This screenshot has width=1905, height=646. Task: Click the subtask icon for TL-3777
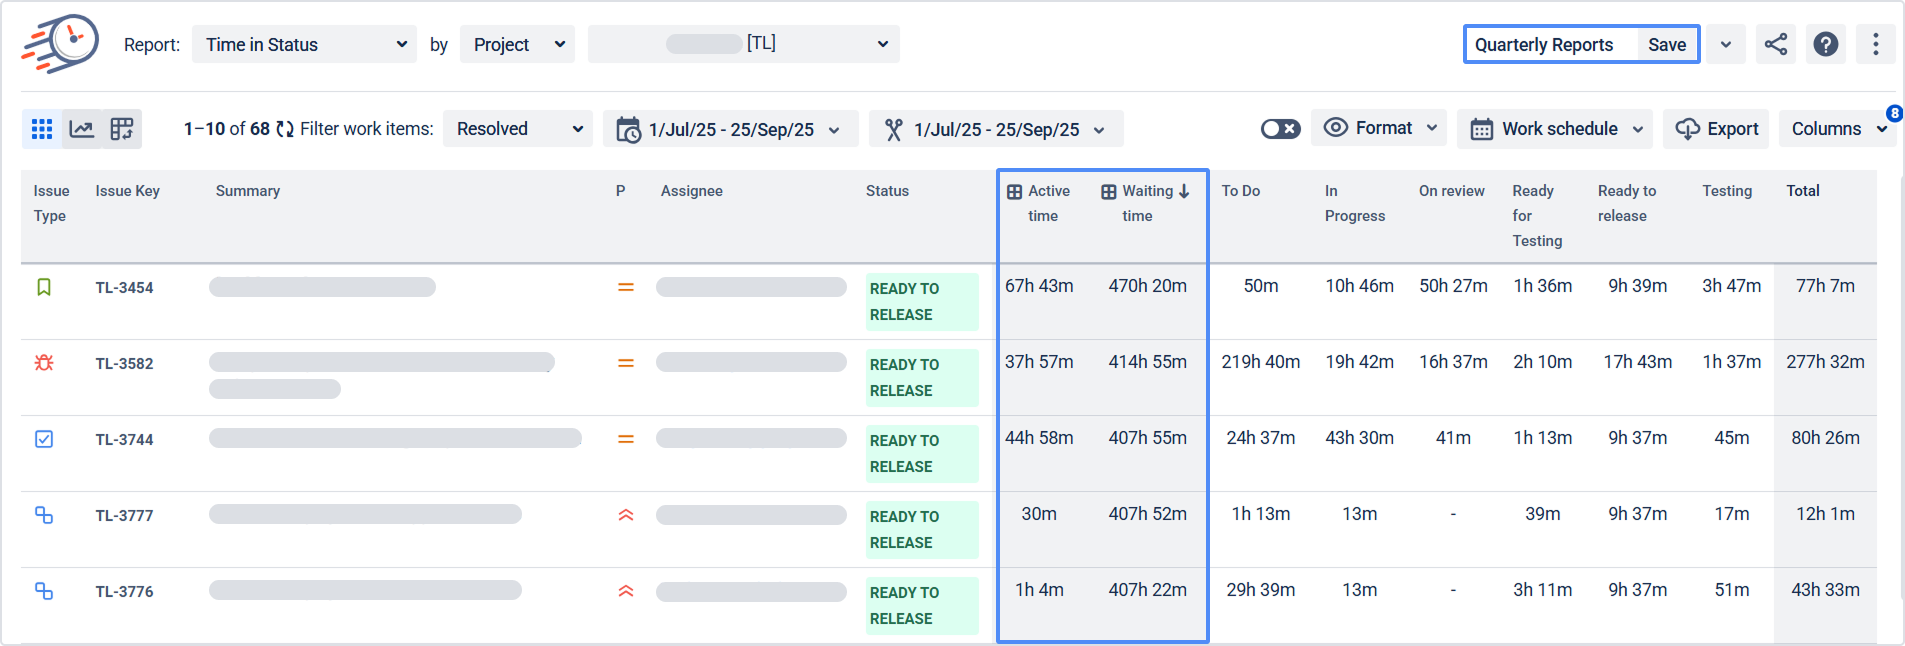point(44,515)
